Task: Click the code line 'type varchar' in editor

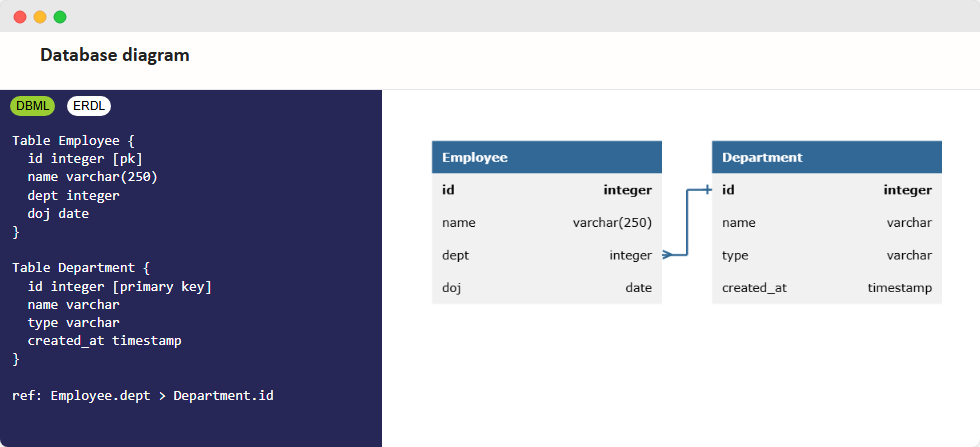Action: point(74,323)
